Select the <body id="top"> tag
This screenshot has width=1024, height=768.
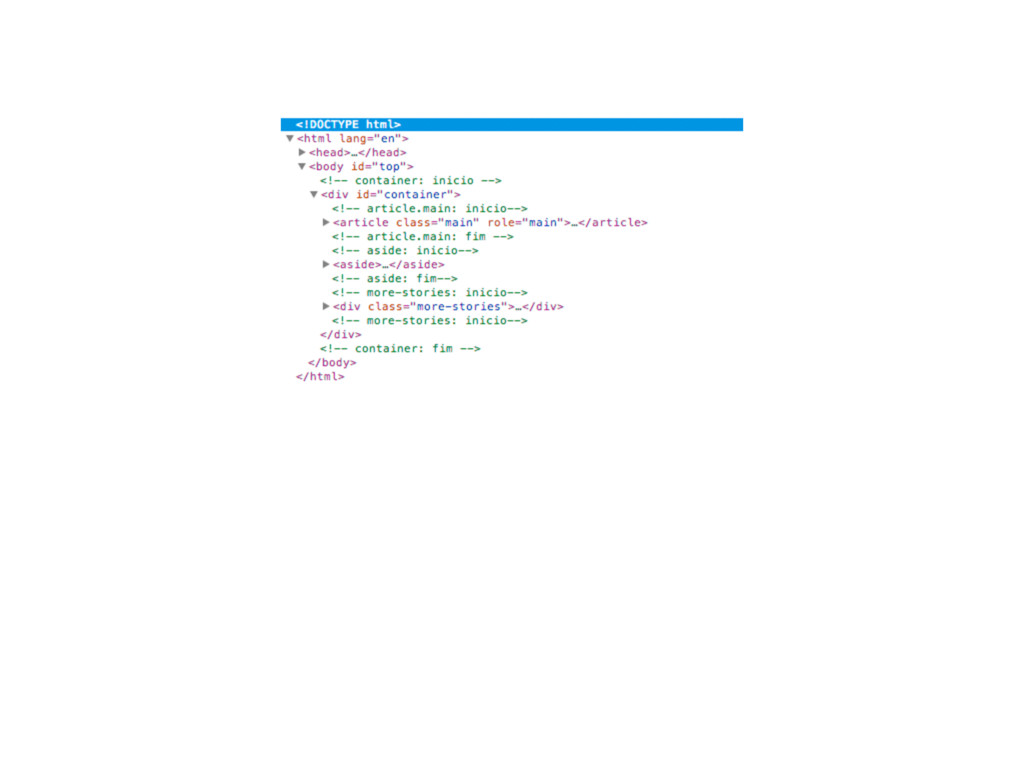pyautogui.click(x=361, y=167)
